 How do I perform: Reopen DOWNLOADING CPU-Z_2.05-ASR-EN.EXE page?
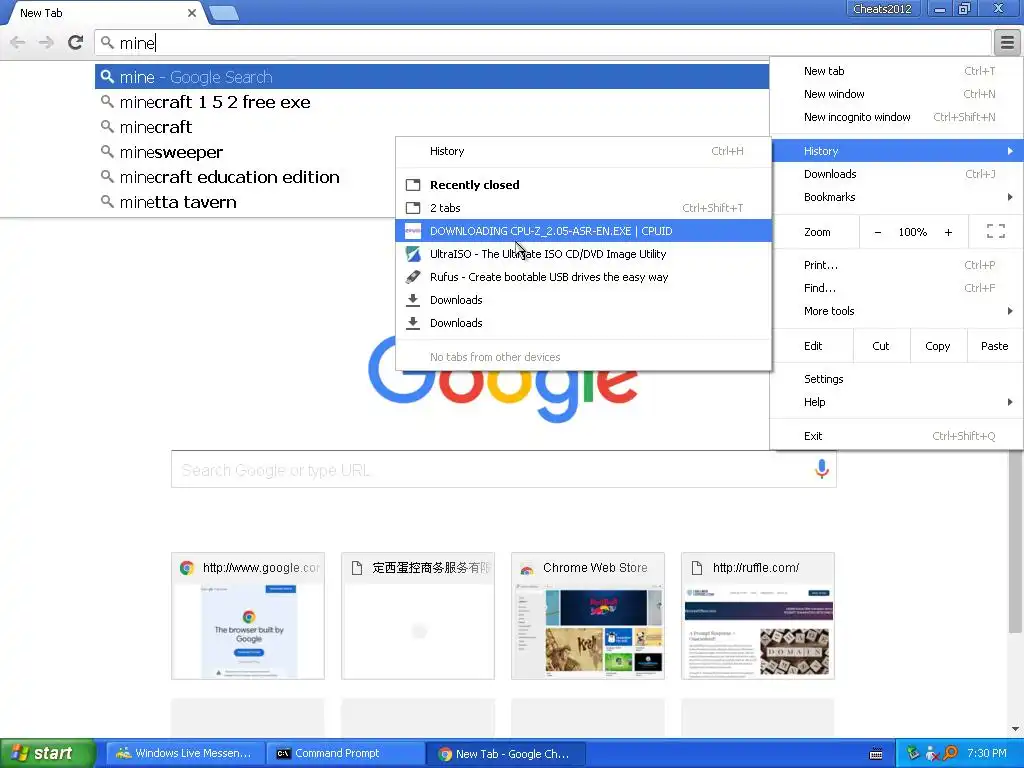[x=583, y=231]
